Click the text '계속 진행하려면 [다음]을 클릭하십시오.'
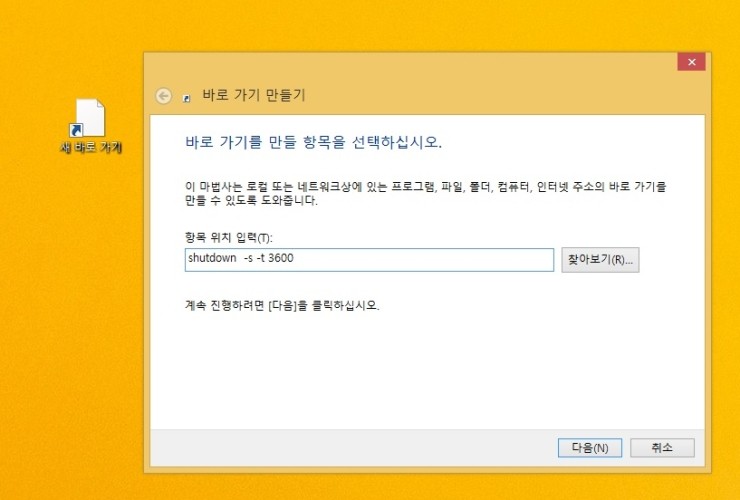The height and width of the screenshot is (500, 740). (x=282, y=305)
